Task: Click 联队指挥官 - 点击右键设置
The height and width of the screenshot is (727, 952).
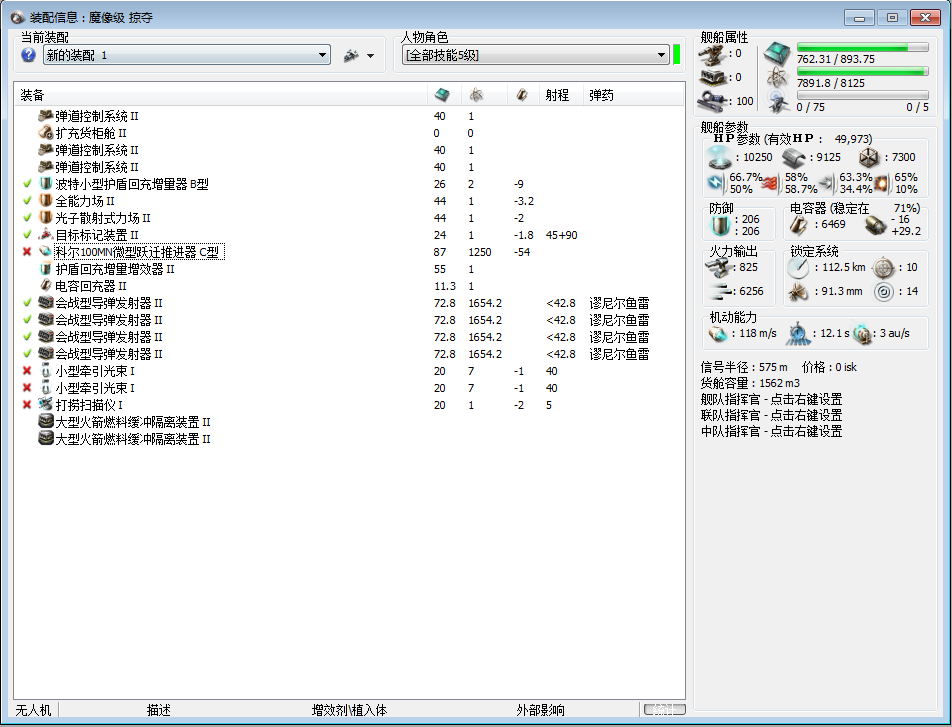Action: pos(771,415)
